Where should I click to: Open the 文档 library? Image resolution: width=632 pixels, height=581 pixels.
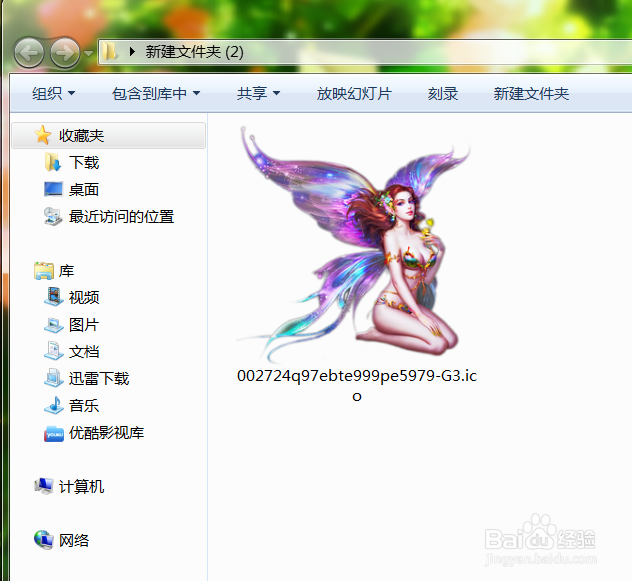pyautogui.click(x=84, y=352)
